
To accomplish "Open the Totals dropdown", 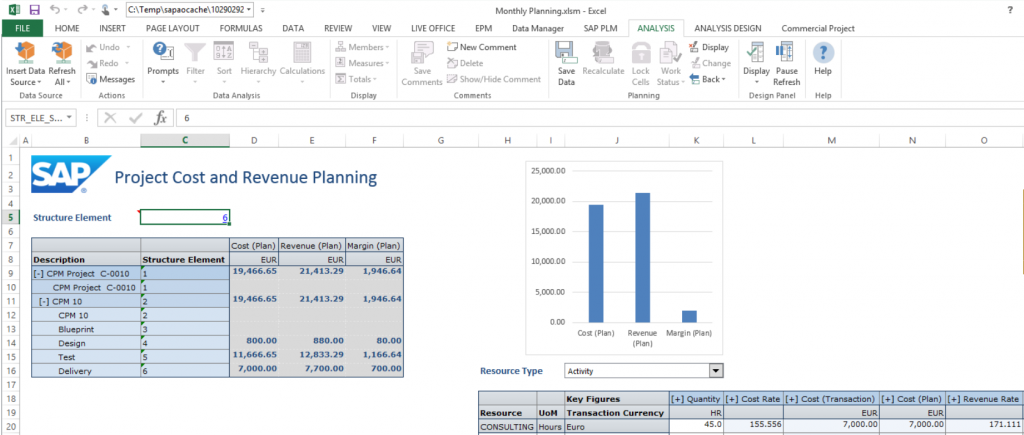I will [356, 79].
